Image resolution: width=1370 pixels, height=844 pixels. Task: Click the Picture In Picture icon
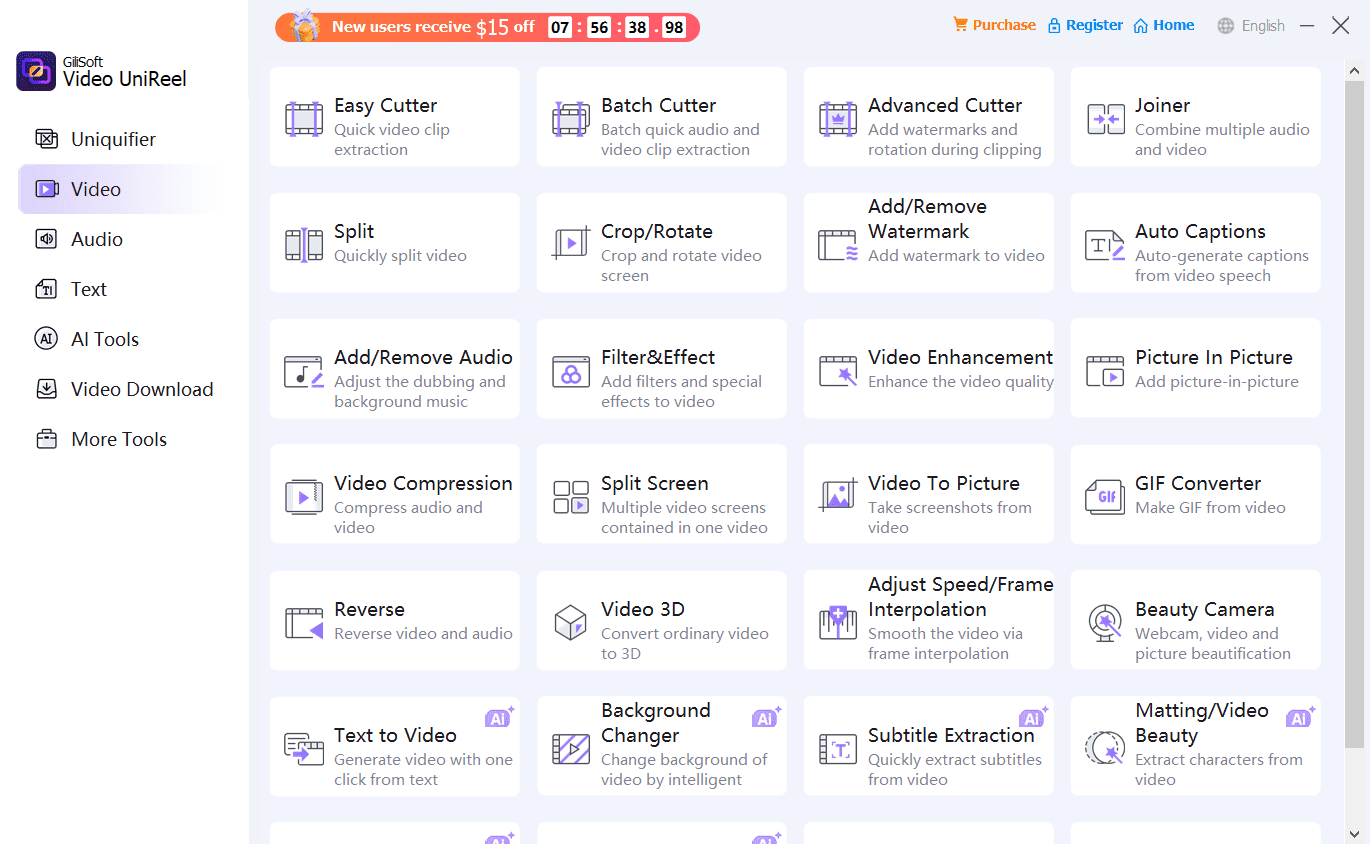point(1105,371)
